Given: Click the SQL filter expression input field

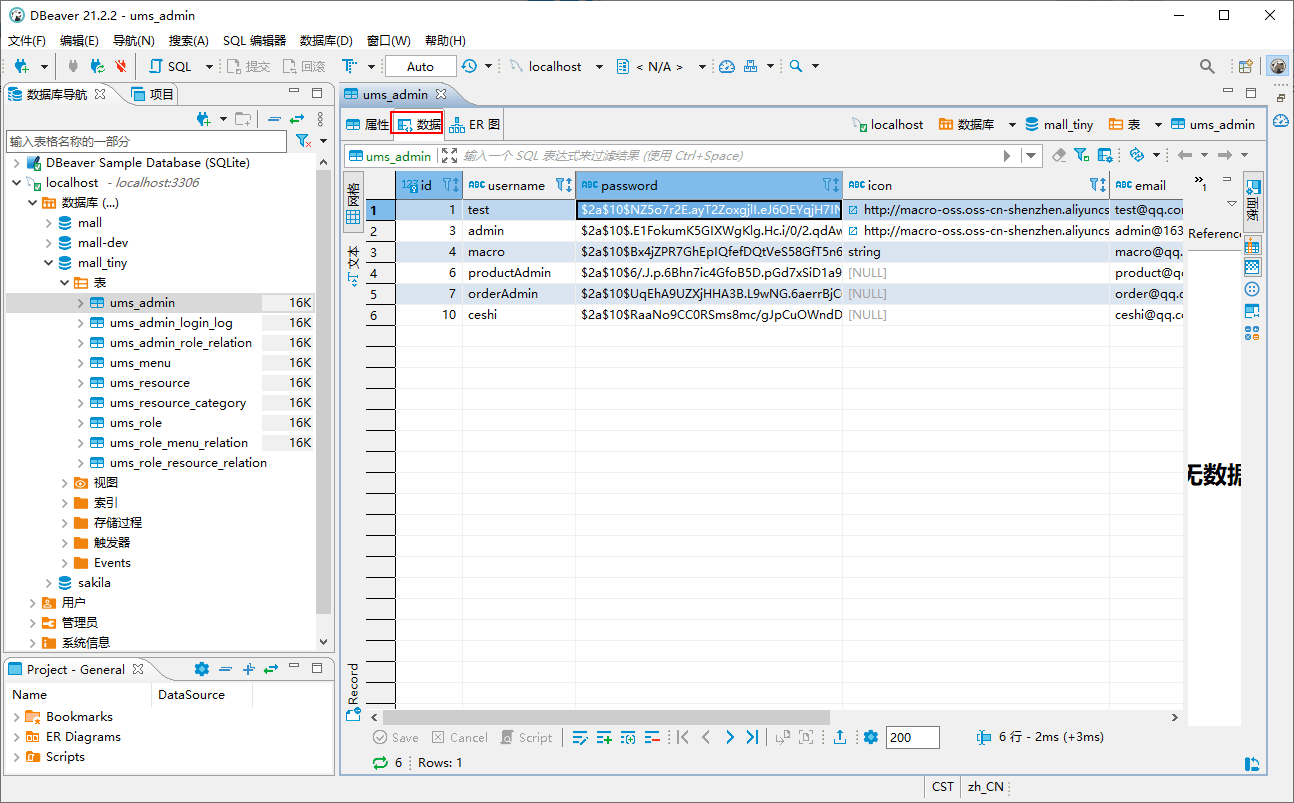Looking at the screenshot, I should click(730, 155).
